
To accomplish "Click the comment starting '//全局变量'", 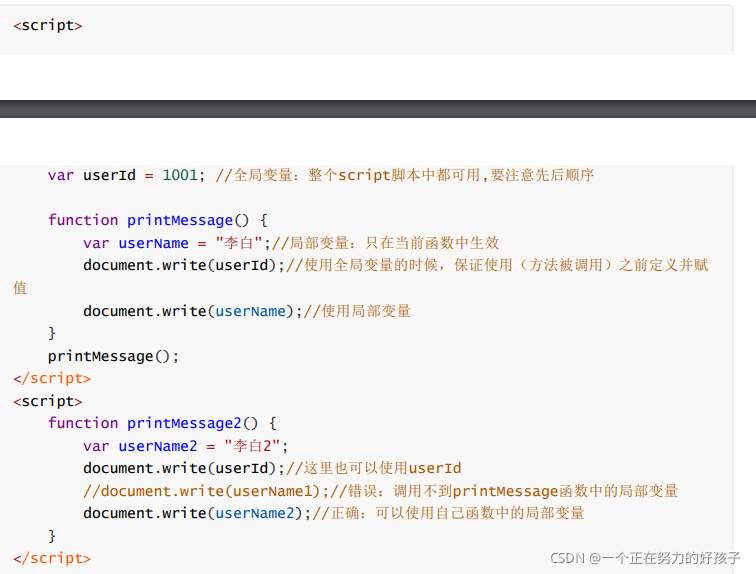I will click(405, 175).
